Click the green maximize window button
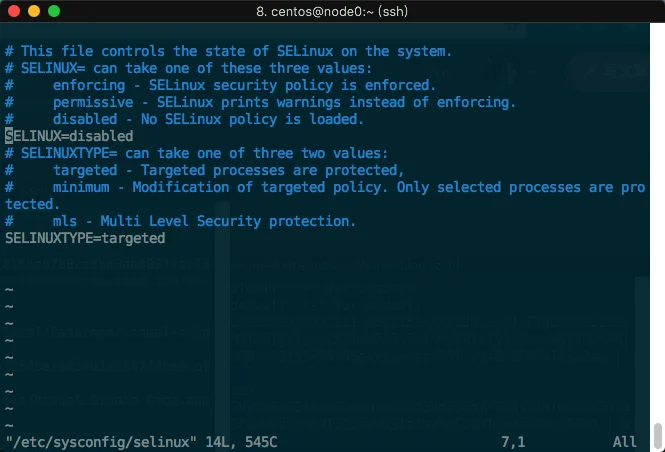This screenshot has width=665, height=452. click(x=53, y=11)
